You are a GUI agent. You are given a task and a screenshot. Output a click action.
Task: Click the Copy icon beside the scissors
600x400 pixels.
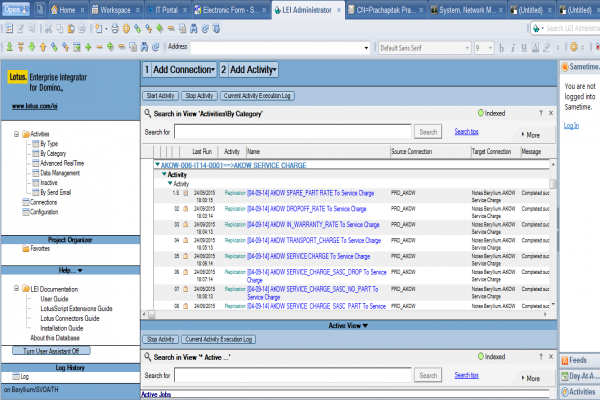(60, 29)
